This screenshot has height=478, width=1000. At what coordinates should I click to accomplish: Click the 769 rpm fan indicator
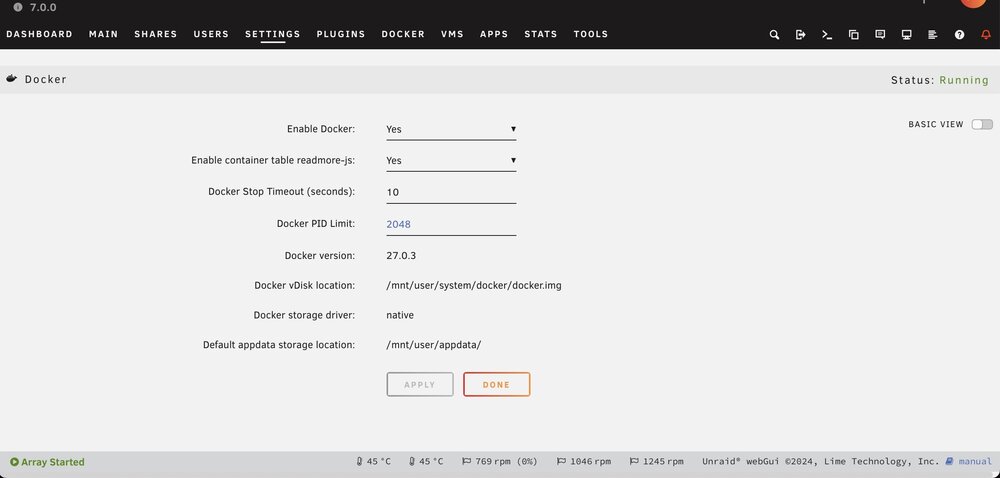(x=499, y=461)
